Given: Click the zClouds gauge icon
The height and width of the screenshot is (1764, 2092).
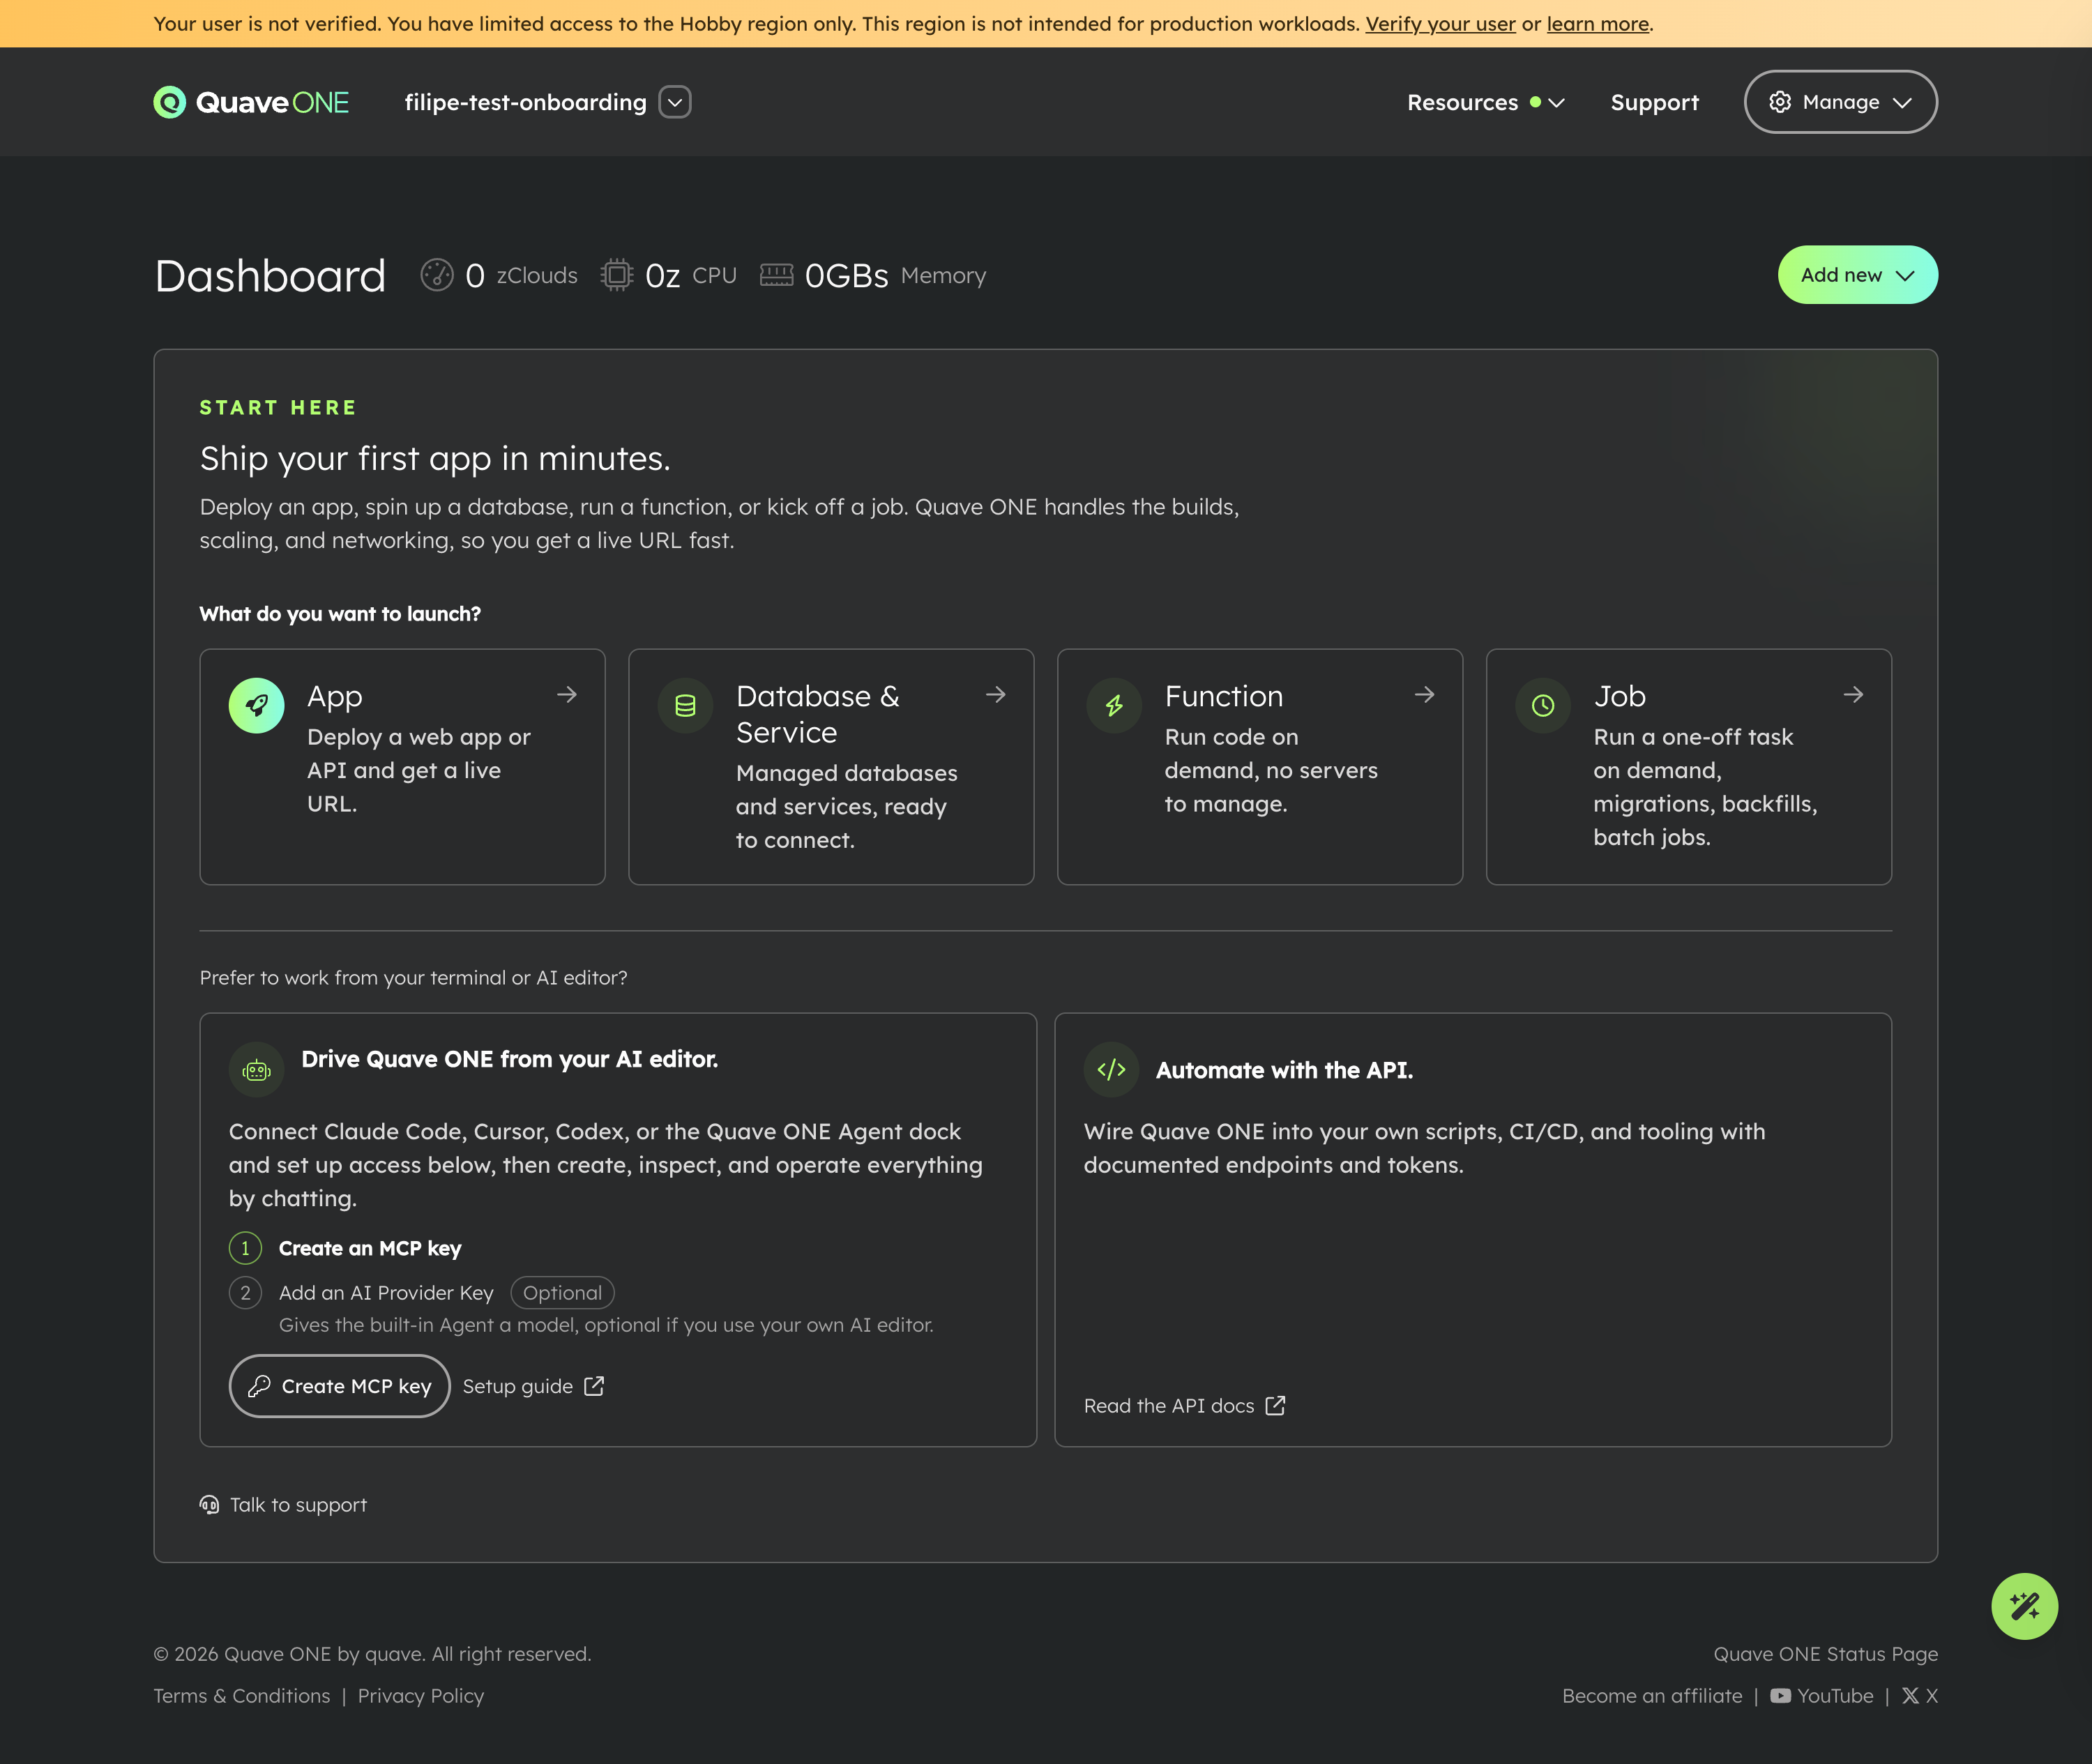Looking at the screenshot, I should pos(436,275).
